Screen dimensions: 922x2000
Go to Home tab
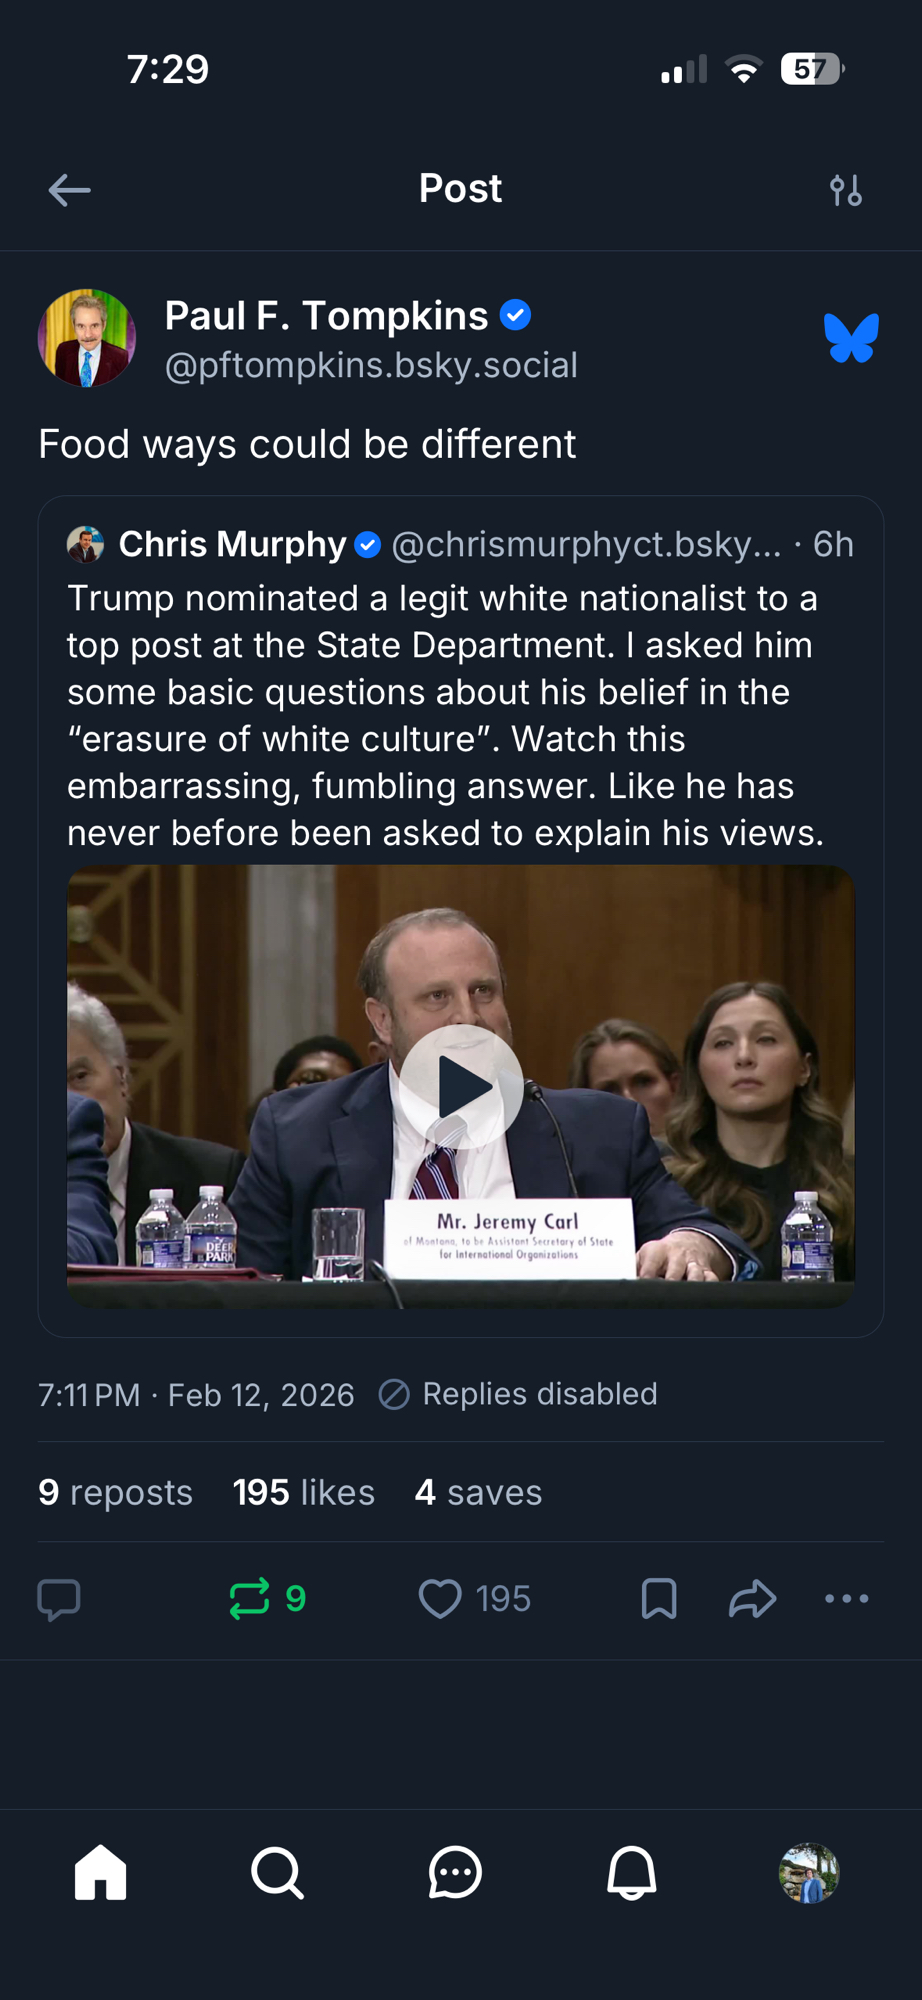pos(101,1873)
